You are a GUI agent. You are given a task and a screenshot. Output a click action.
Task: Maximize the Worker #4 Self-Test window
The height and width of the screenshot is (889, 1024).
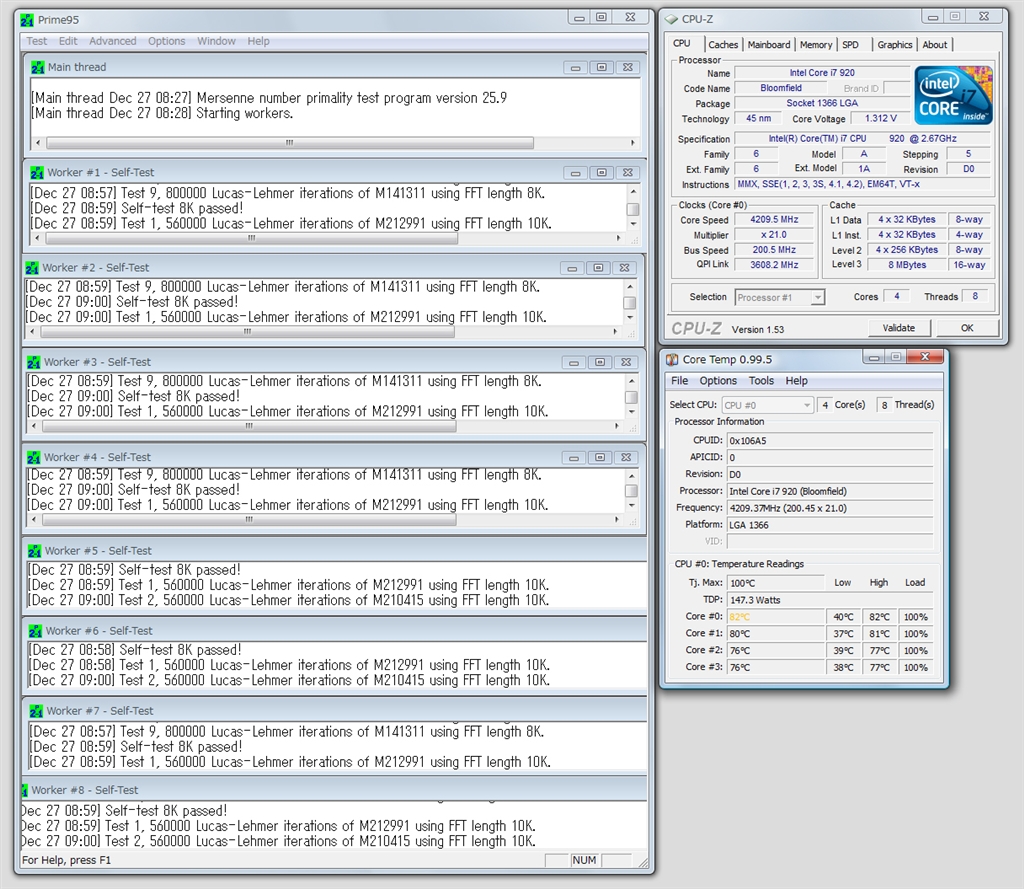[598, 457]
